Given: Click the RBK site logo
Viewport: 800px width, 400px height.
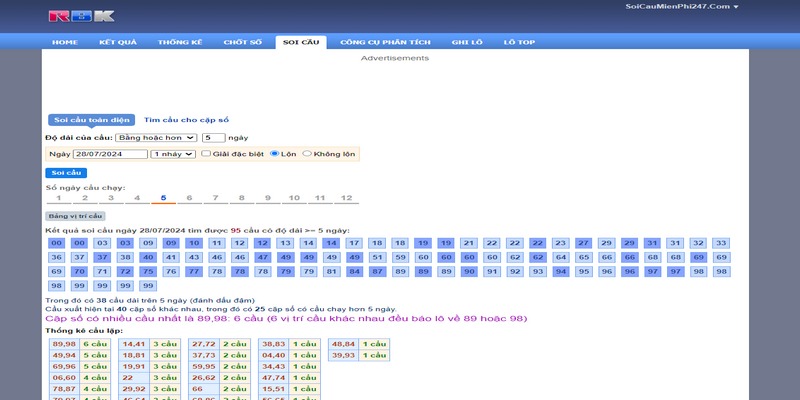Looking at the screenshot, I should 81,16.
